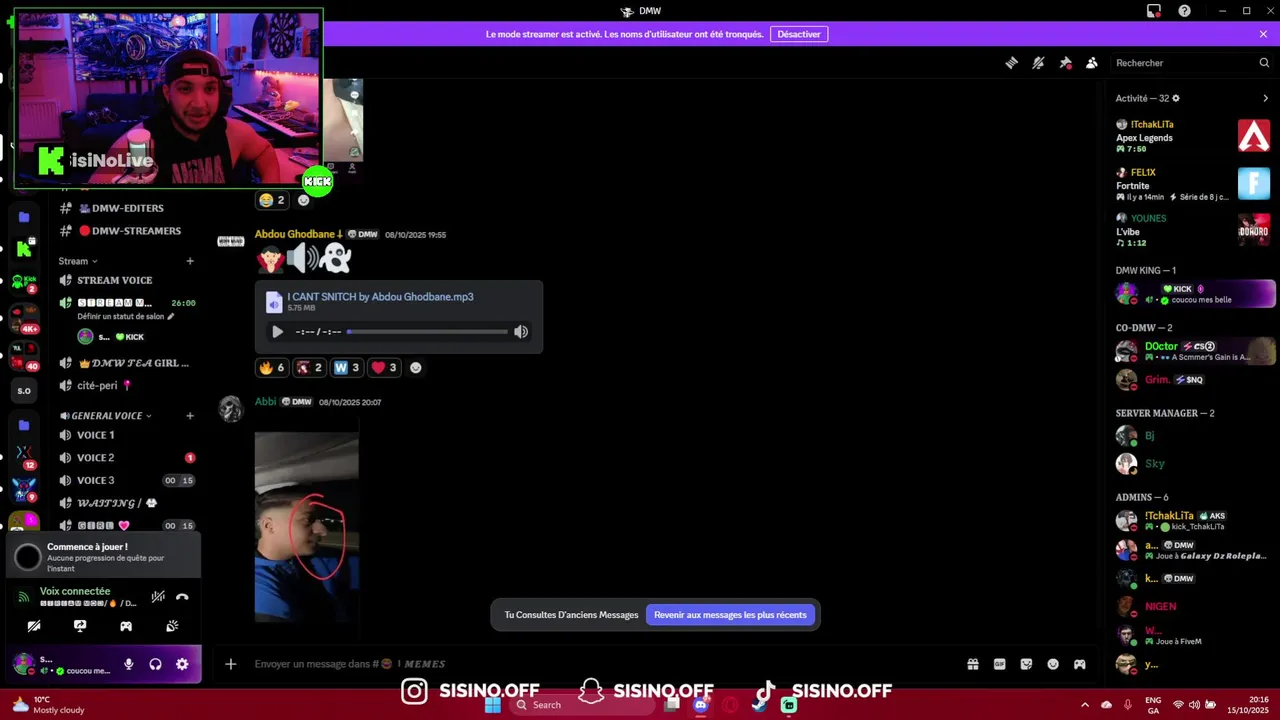
Task: Mute the microphone in user panel
Action: (x=128, y=664)
